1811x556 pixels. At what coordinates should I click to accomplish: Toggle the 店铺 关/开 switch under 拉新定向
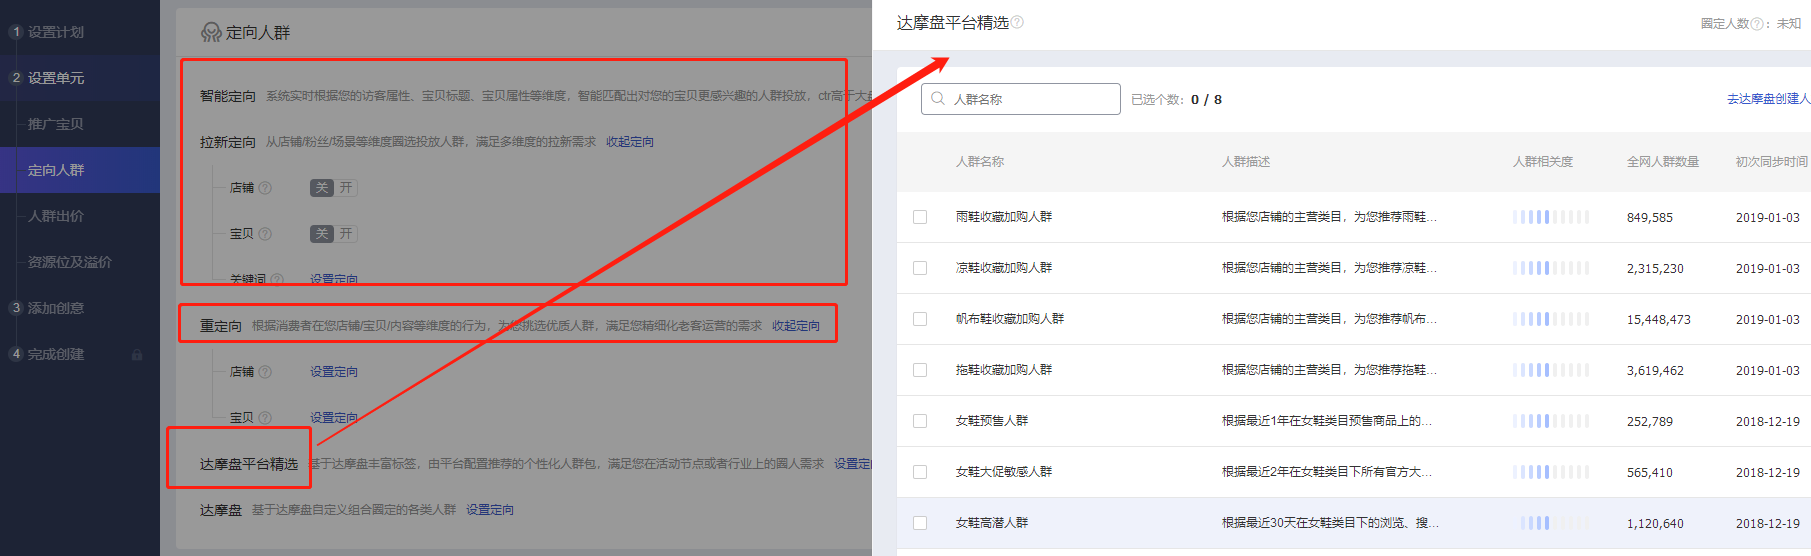coord(333,188)
